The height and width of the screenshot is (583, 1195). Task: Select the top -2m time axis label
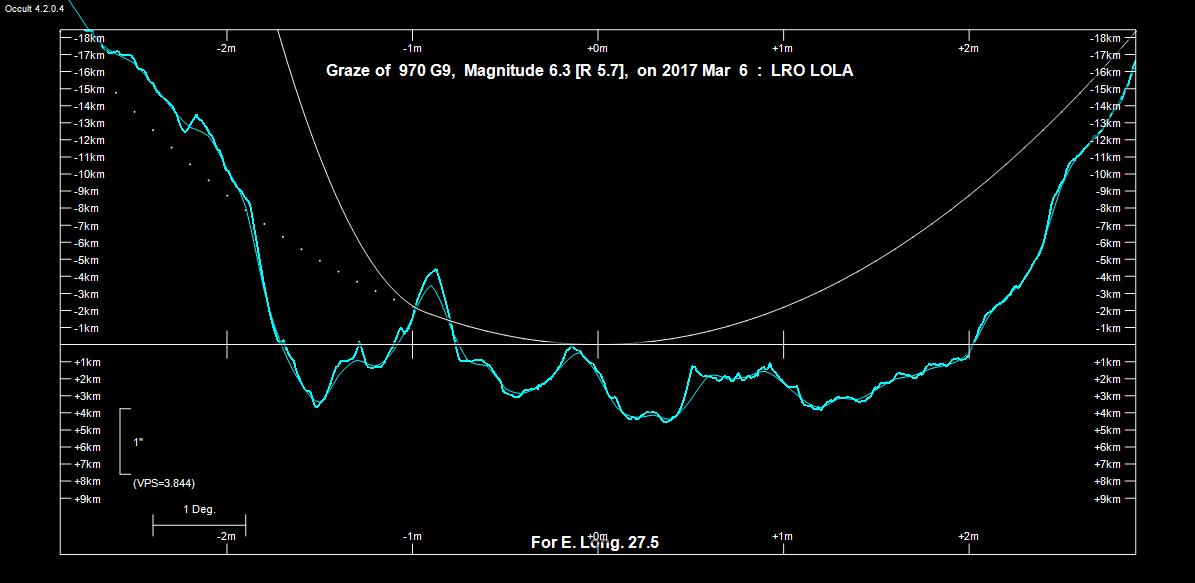pos(226,48)
